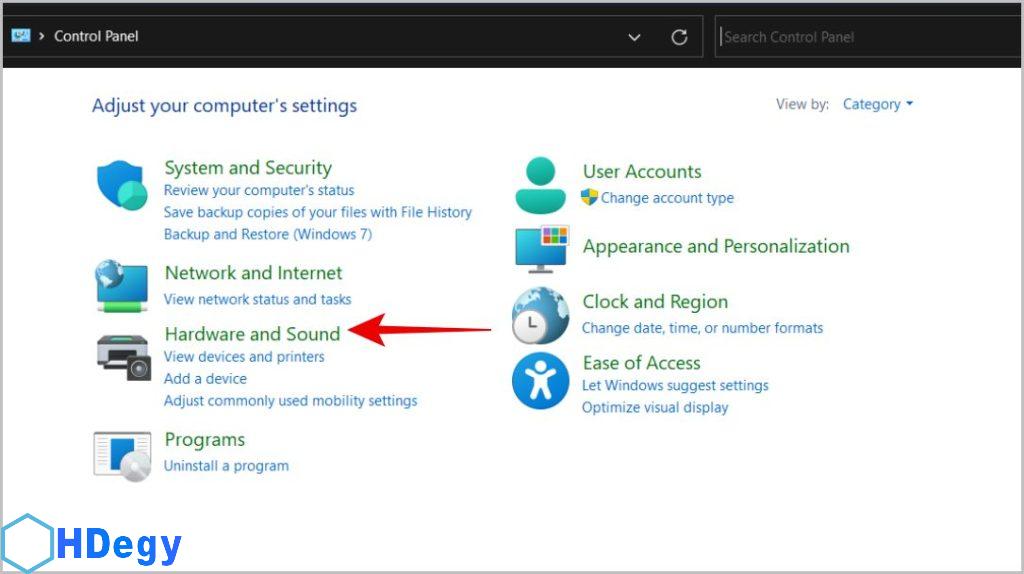
Task: Click the User Accounts person icon
Action: 540,184
